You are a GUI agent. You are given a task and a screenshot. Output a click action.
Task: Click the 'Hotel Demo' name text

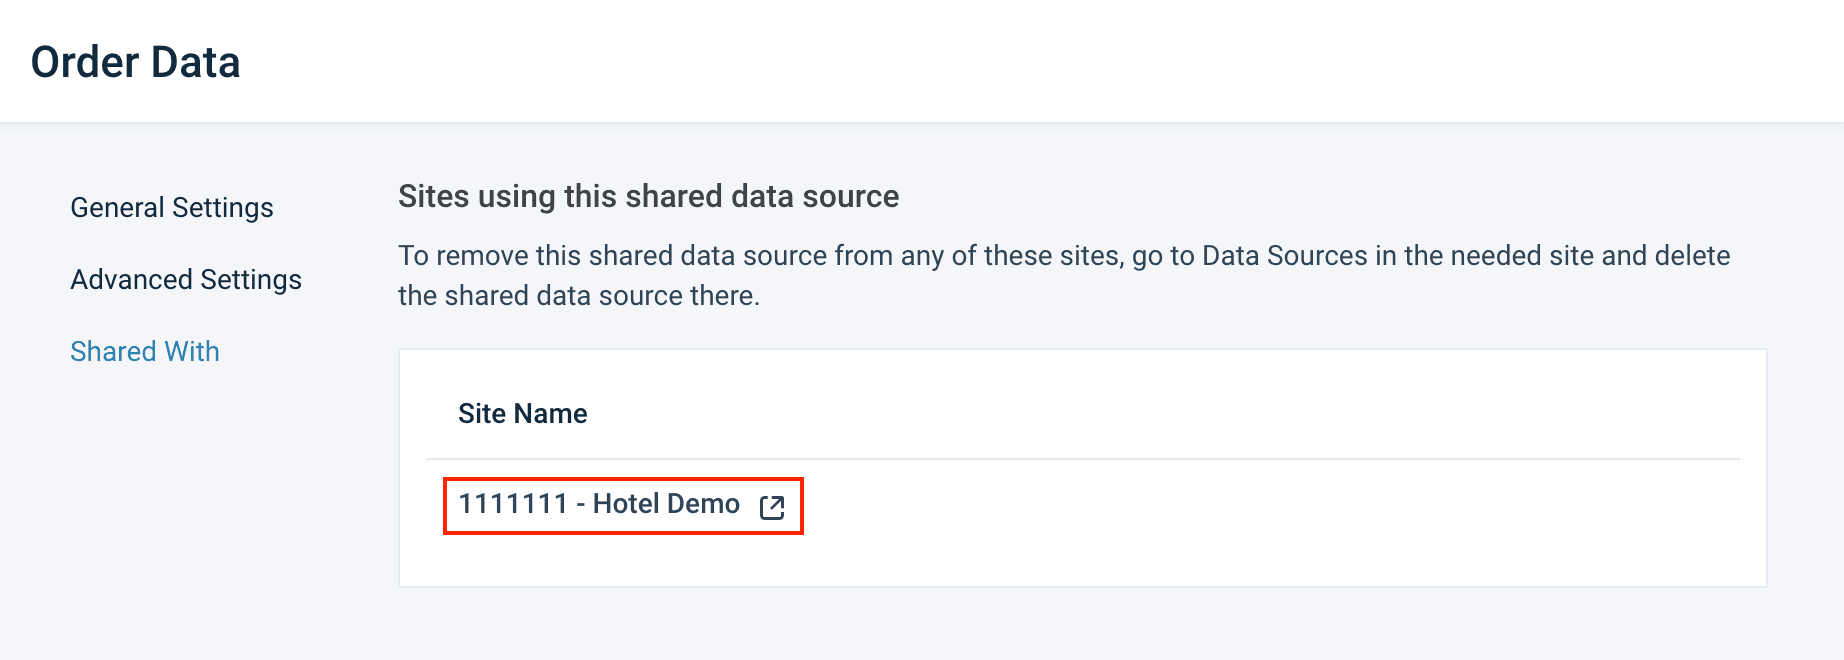tap(666, 504)
